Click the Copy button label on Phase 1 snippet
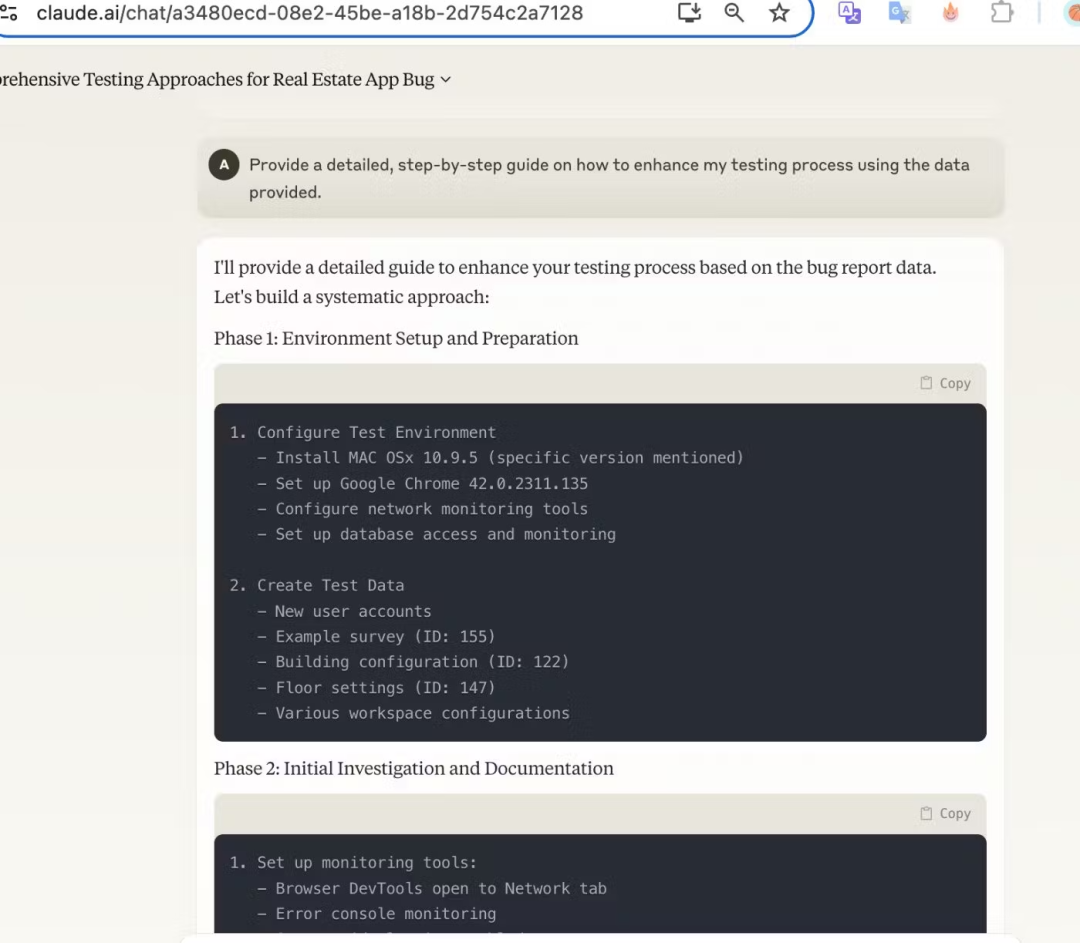Image resolution: width=1080 pixels, height=943 pixels. click(x=955, y=383)
